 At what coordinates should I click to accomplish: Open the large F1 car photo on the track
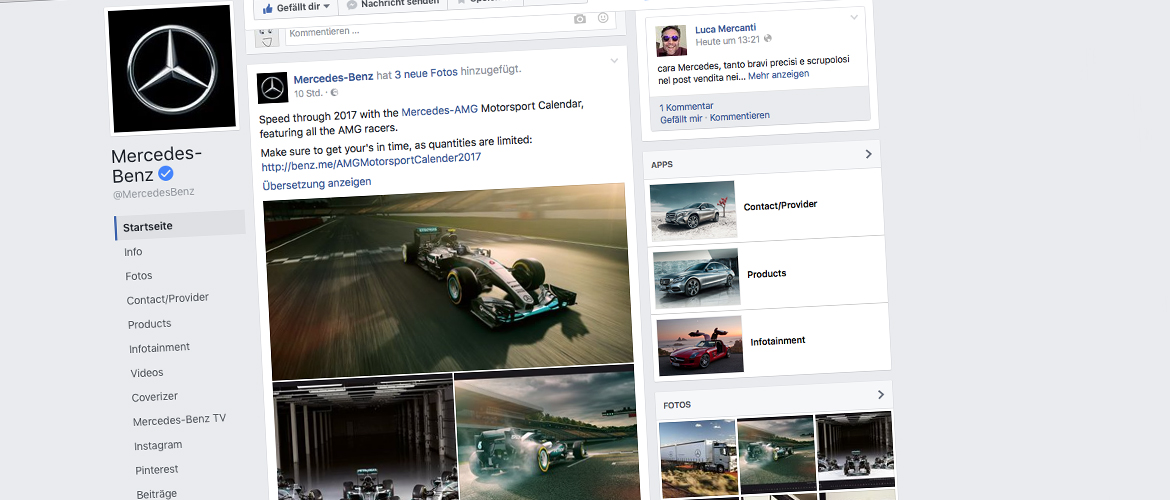[x=448, y=281]
